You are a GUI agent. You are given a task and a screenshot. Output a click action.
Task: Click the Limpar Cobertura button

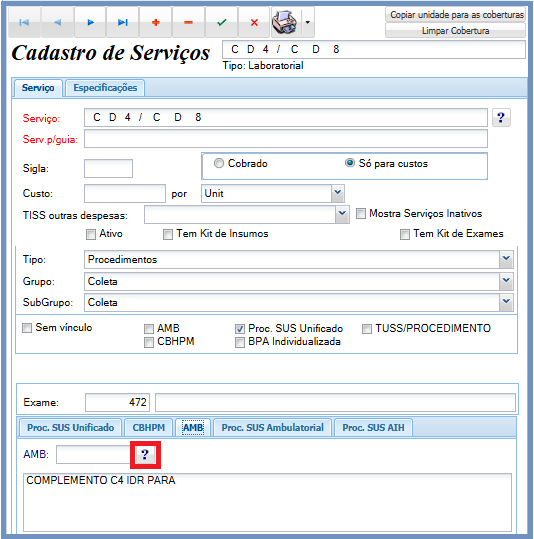pyautogui.click(x=456, y=31)
